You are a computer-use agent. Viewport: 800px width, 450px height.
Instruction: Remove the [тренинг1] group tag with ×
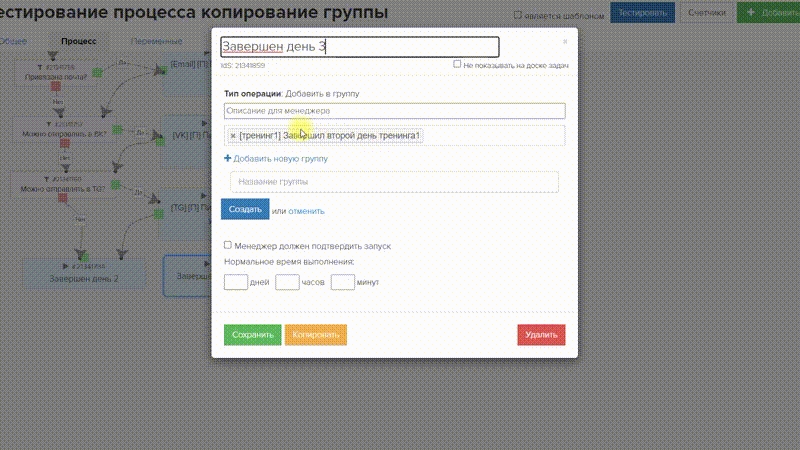232,136
